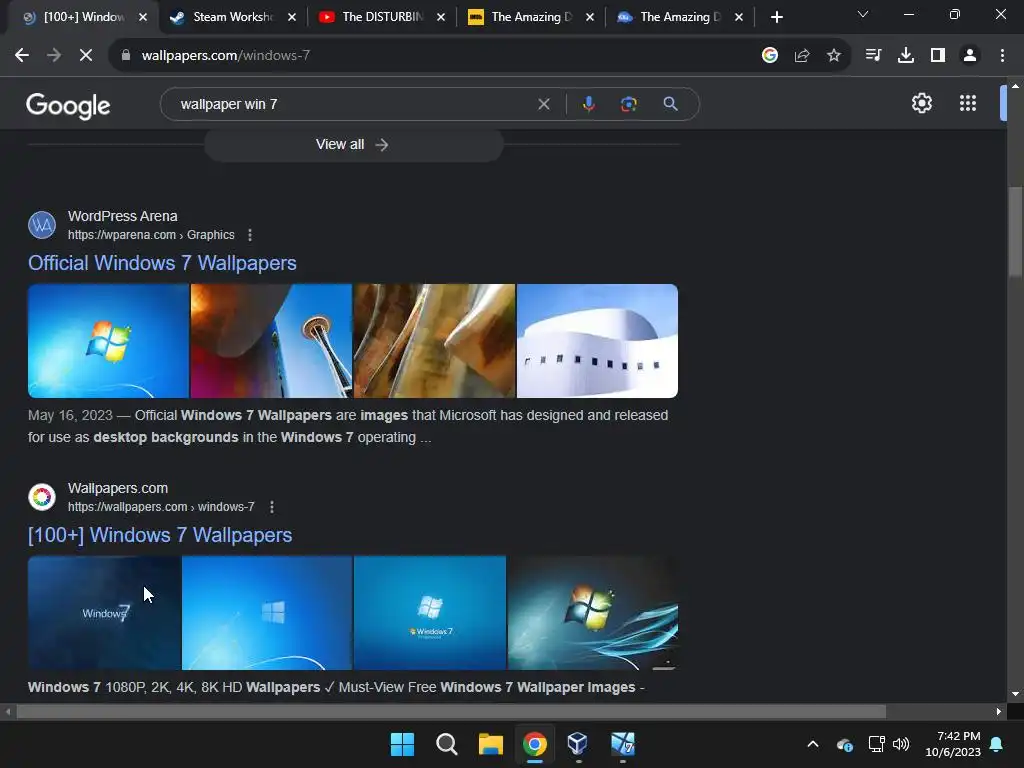Open Chrome downloads
The width and height of the screenshot is (1024, 768).
(x=906, y=56)
